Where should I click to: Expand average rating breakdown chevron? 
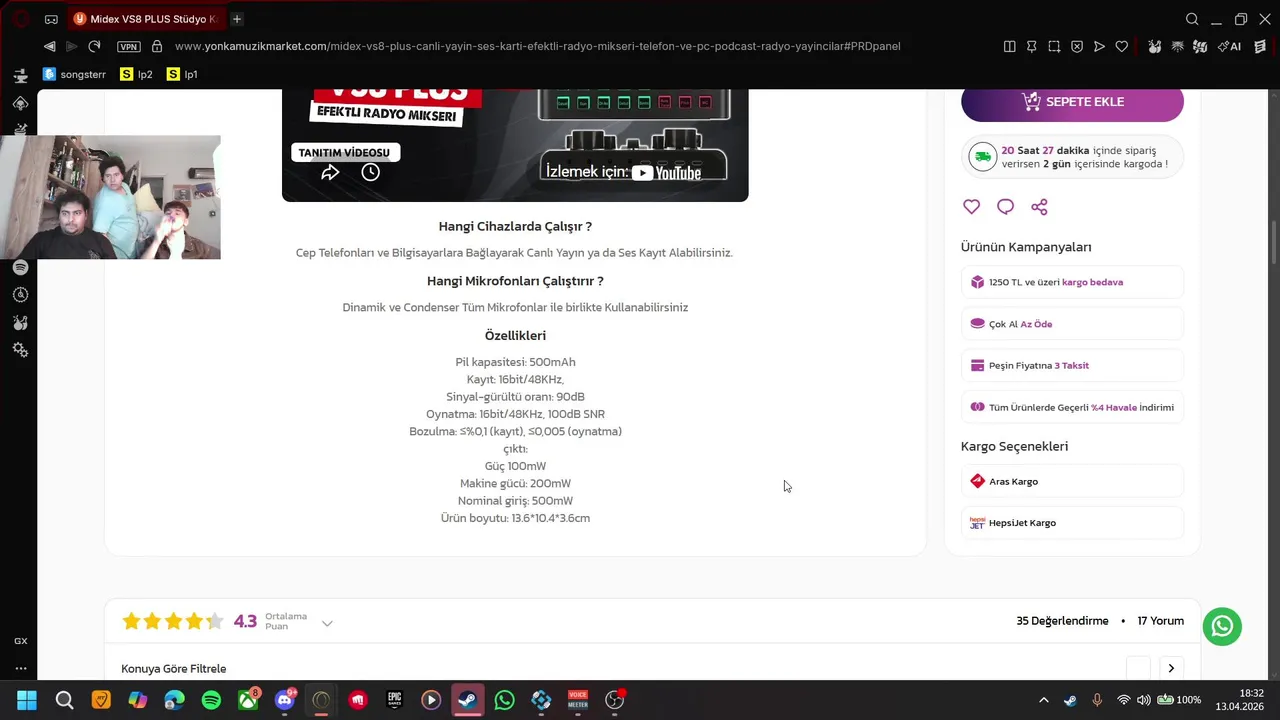[x=327, y=623]
